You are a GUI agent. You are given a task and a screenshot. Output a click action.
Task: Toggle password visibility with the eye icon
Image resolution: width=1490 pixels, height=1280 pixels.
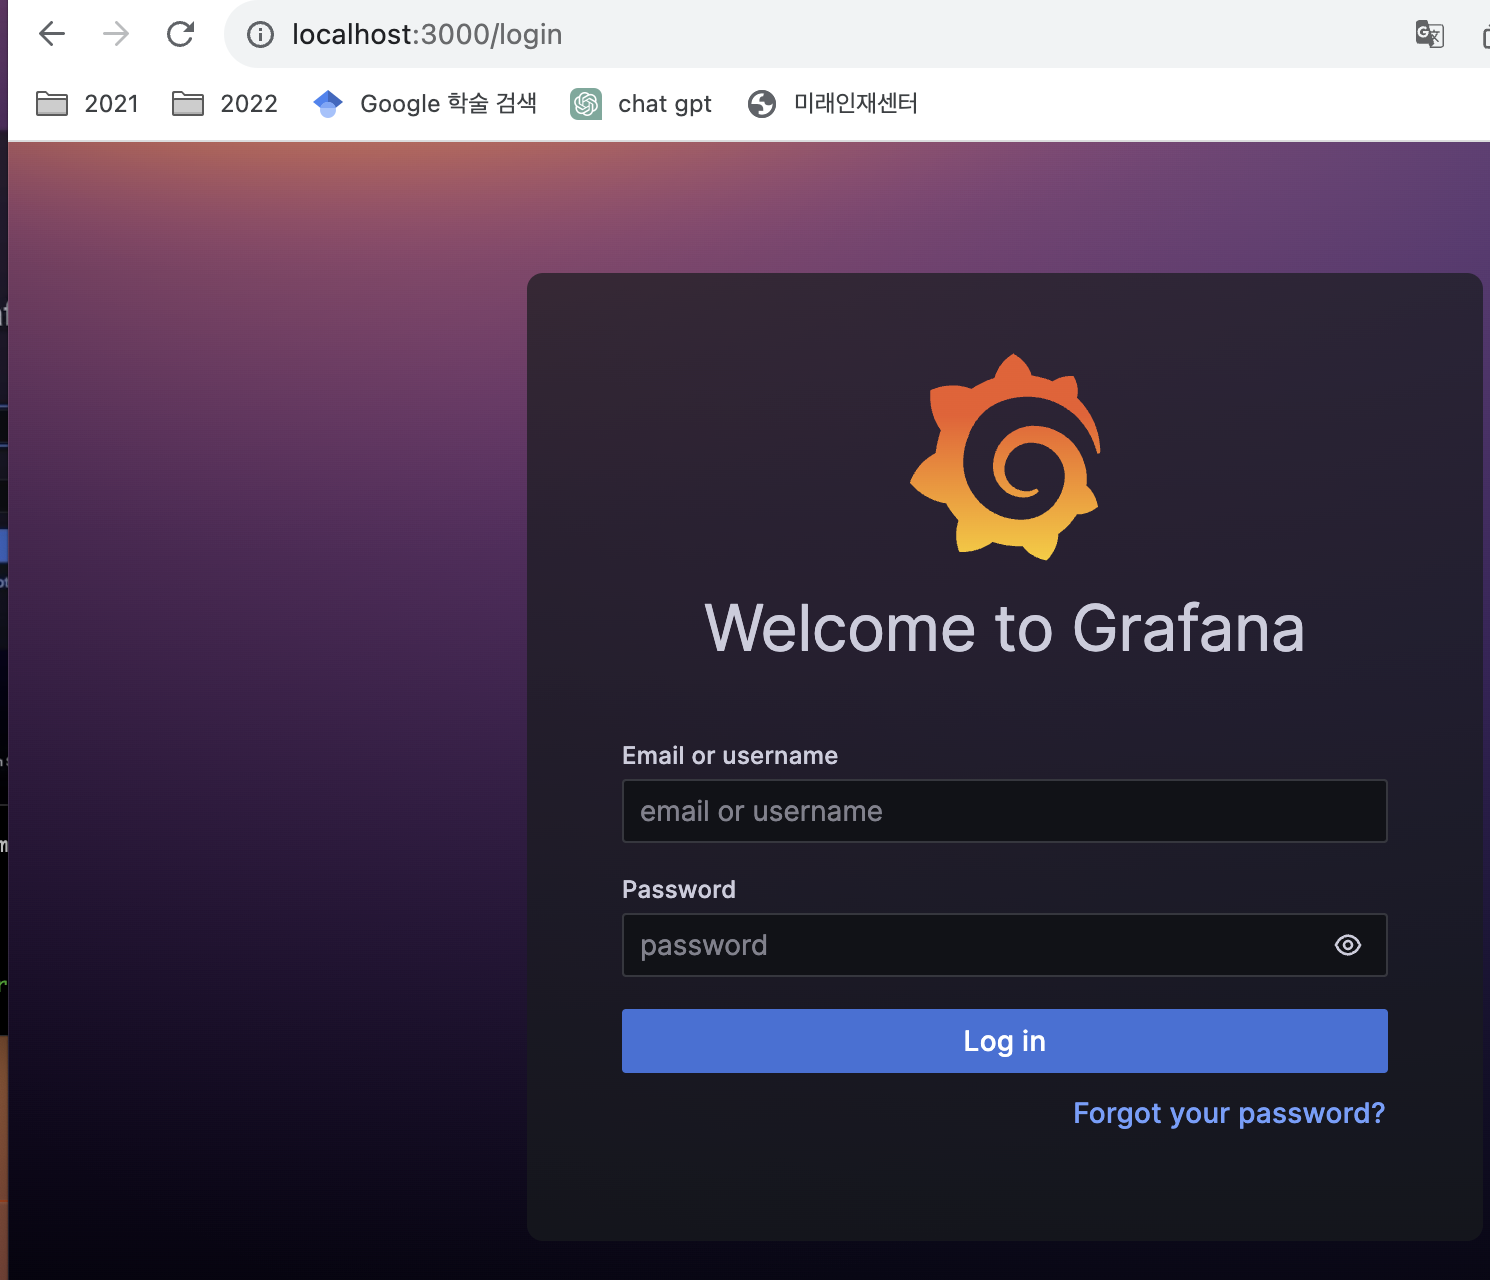pyautogui.click(x=1348, y=945)
